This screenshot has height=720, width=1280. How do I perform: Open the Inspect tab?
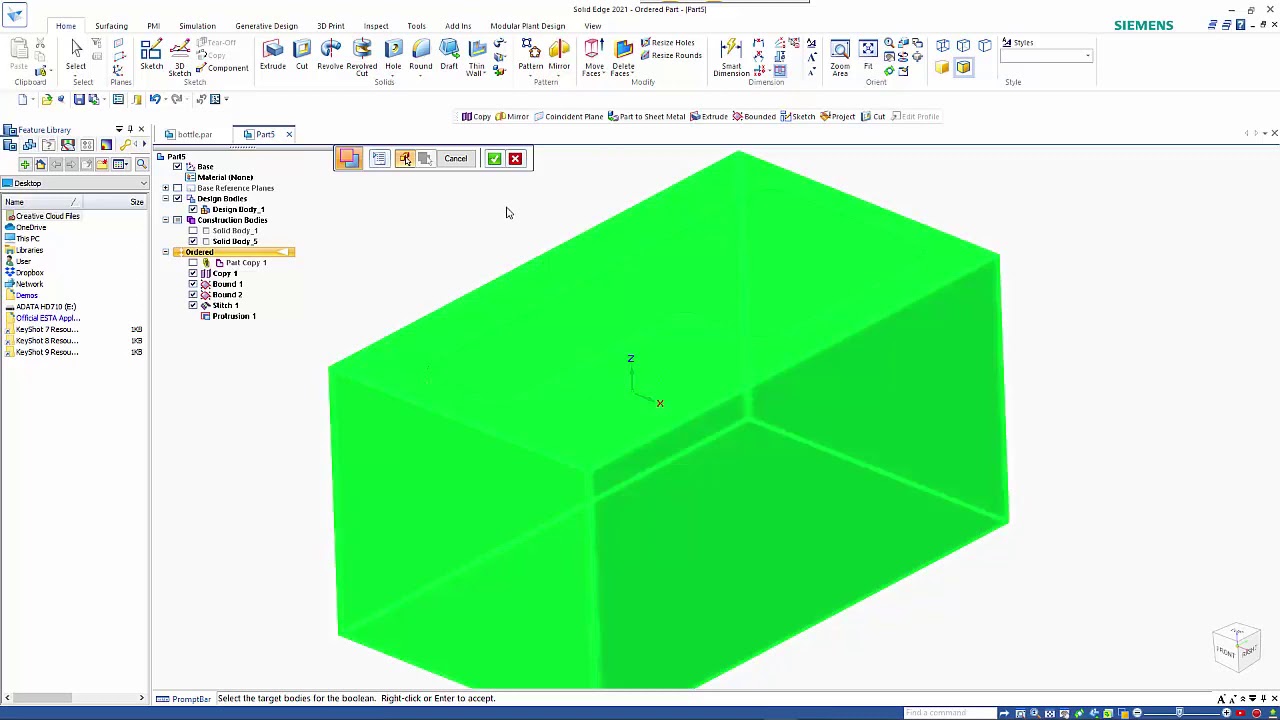pos(376,26)
